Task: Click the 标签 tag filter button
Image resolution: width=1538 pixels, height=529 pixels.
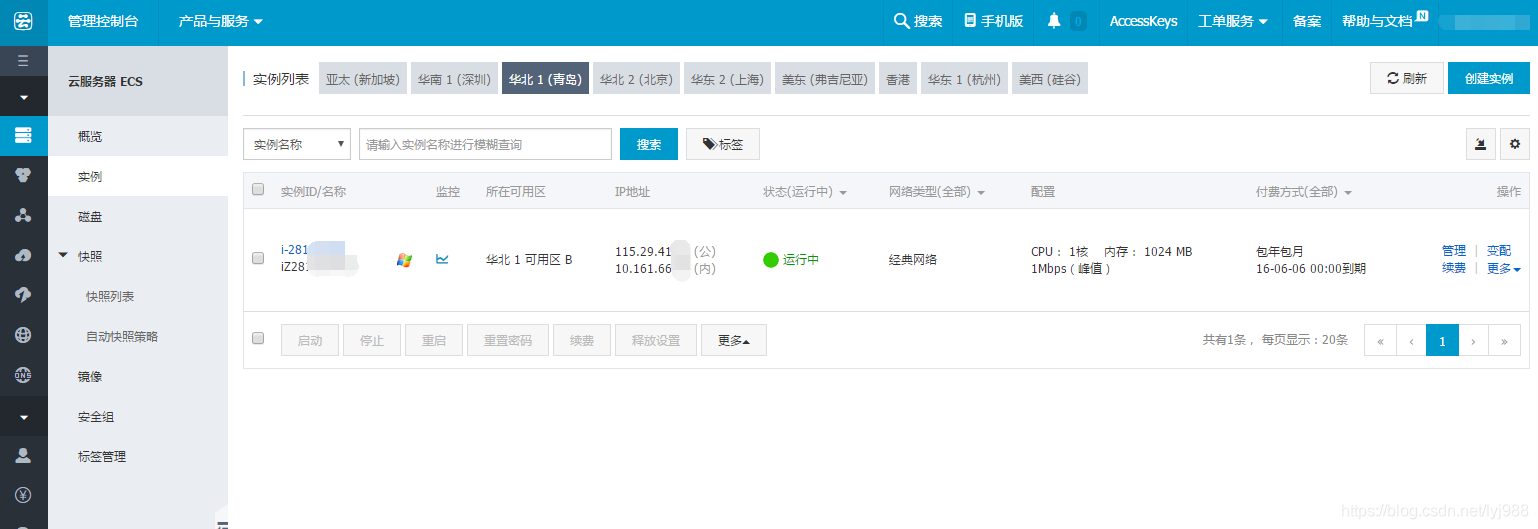Action: [x=723, y=144]
